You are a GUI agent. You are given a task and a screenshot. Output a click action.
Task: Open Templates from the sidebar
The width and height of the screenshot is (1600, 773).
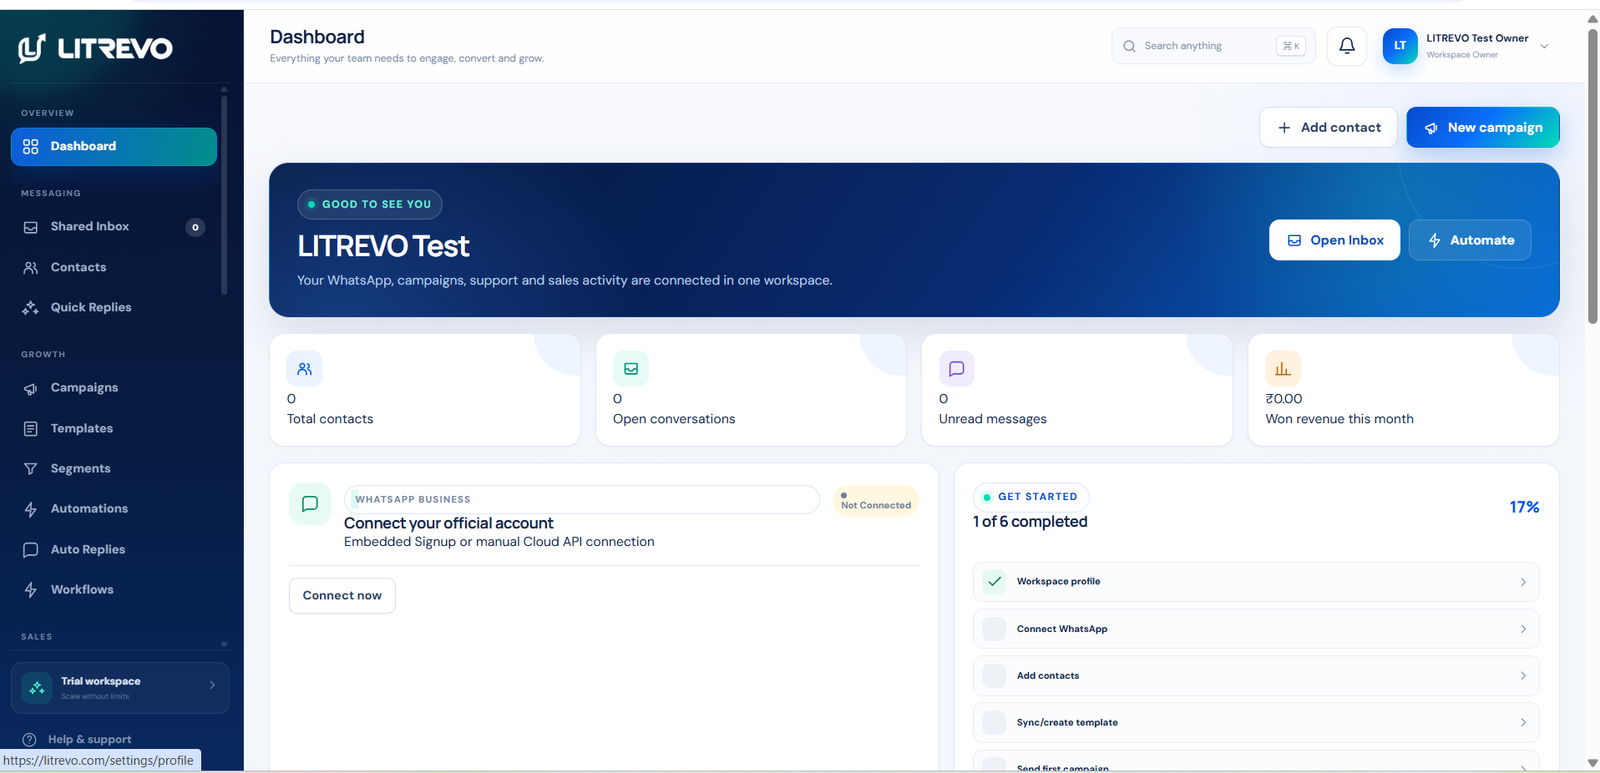[114, 428]
